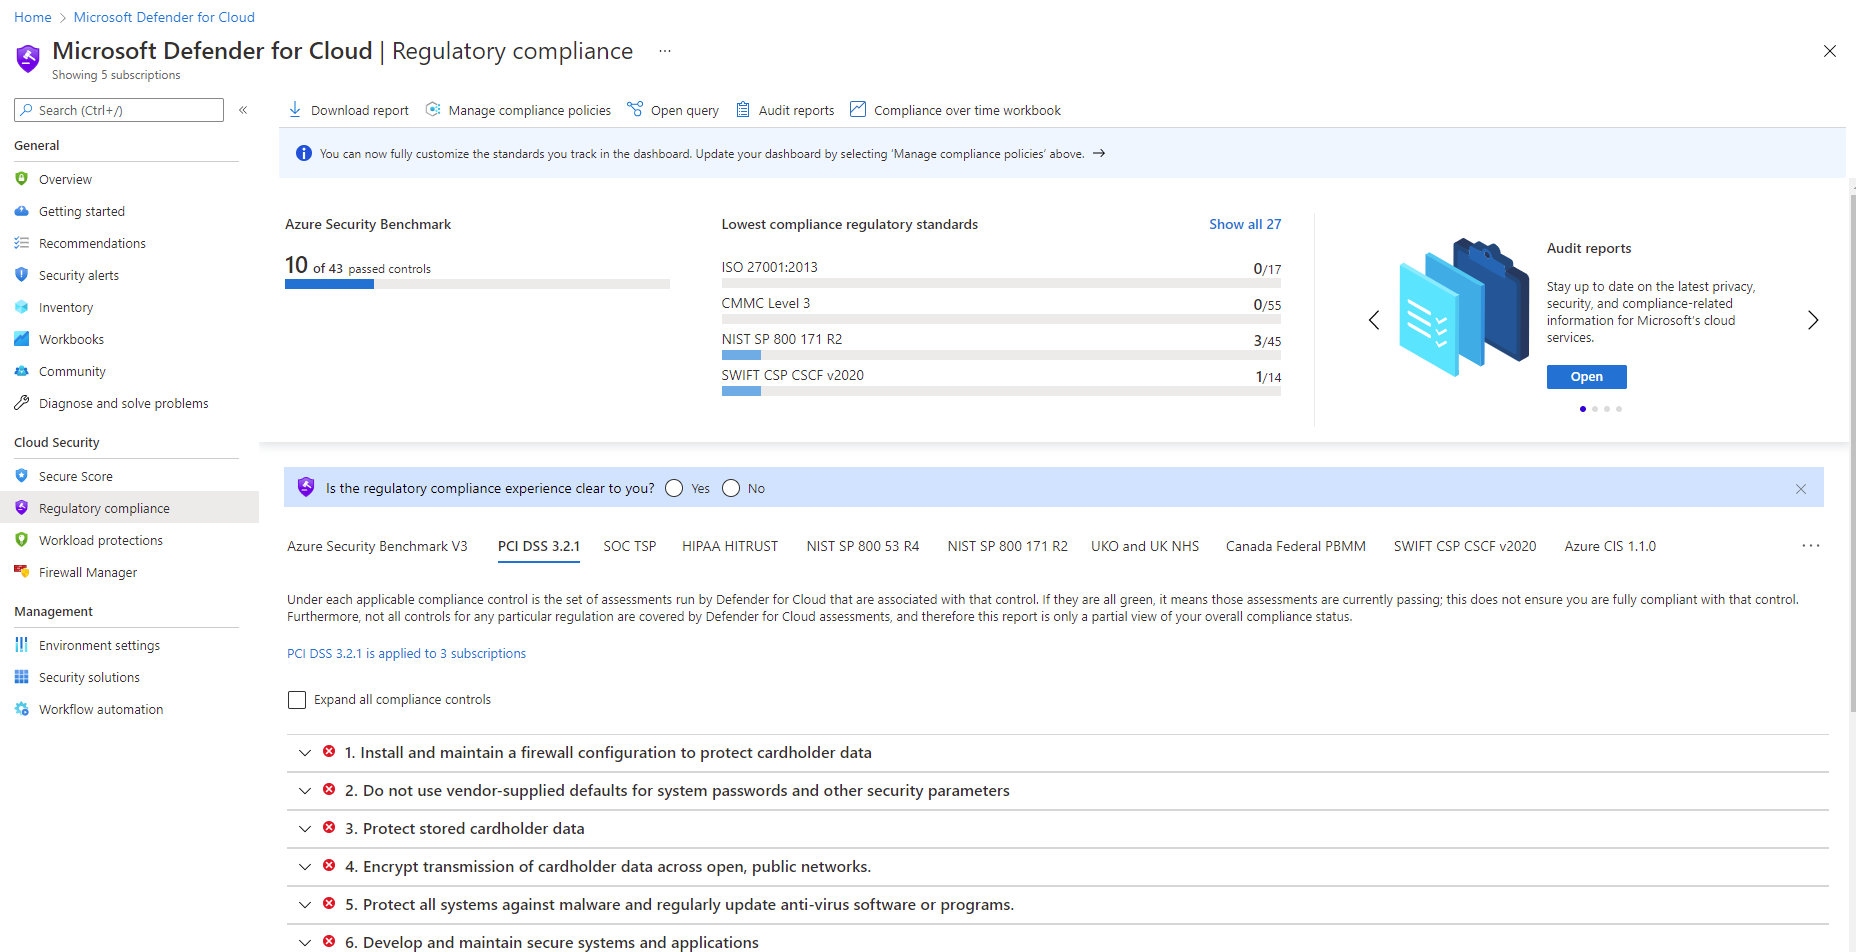Click the Manage compliance policies icon
This screenshot has height=952, width=1856.
pos(433,110)
